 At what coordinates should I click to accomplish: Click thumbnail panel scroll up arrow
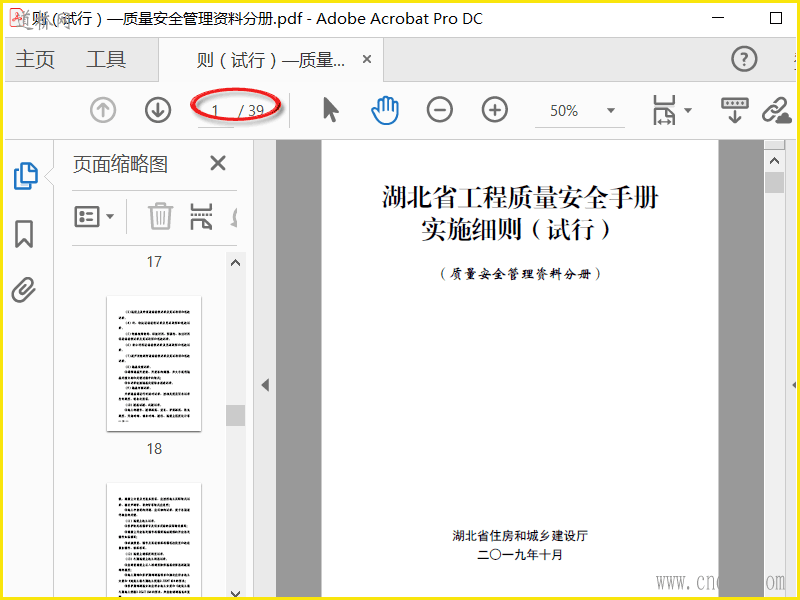[x=235, y=263]
